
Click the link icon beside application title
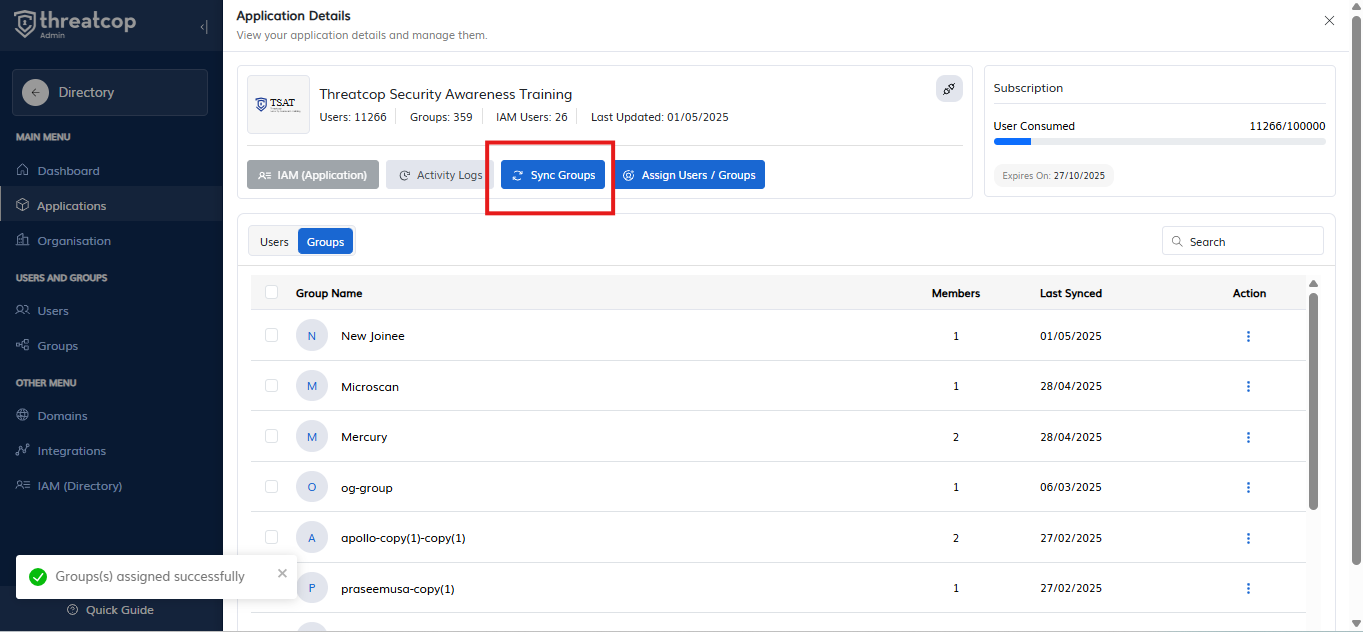(949, 88)
